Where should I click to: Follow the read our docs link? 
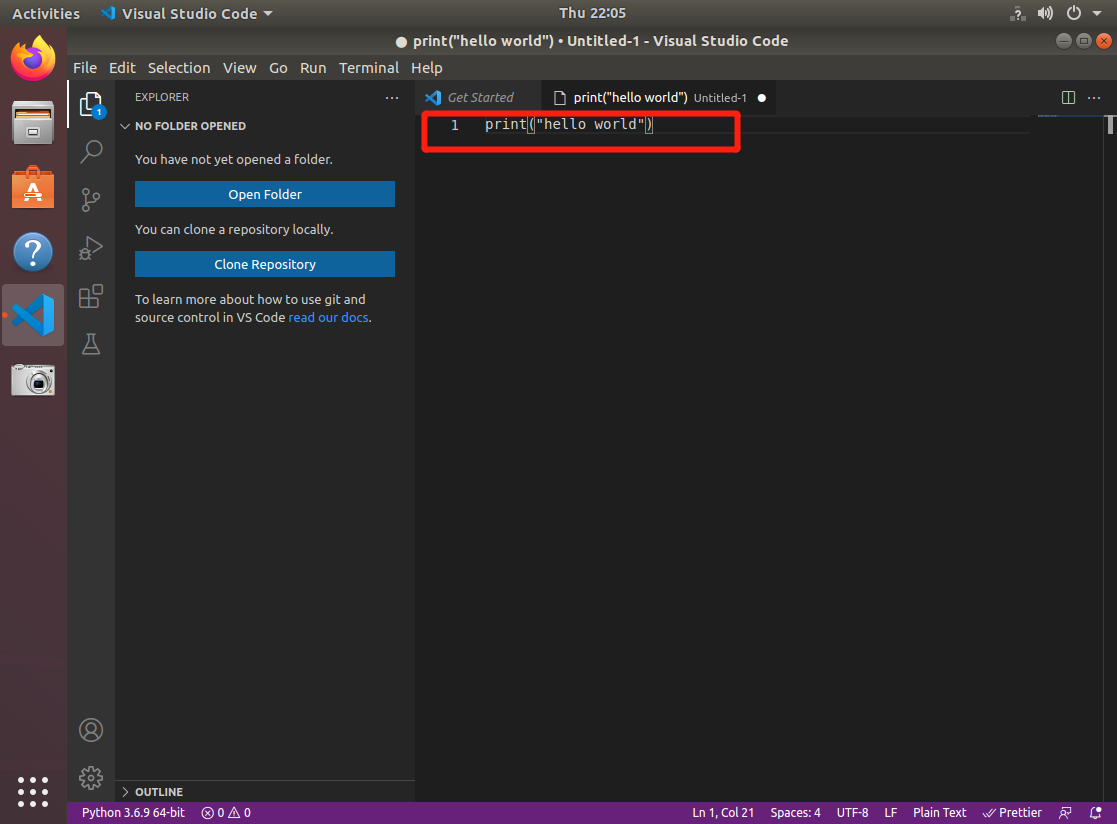pyautogui.click(x=328, y=318)
